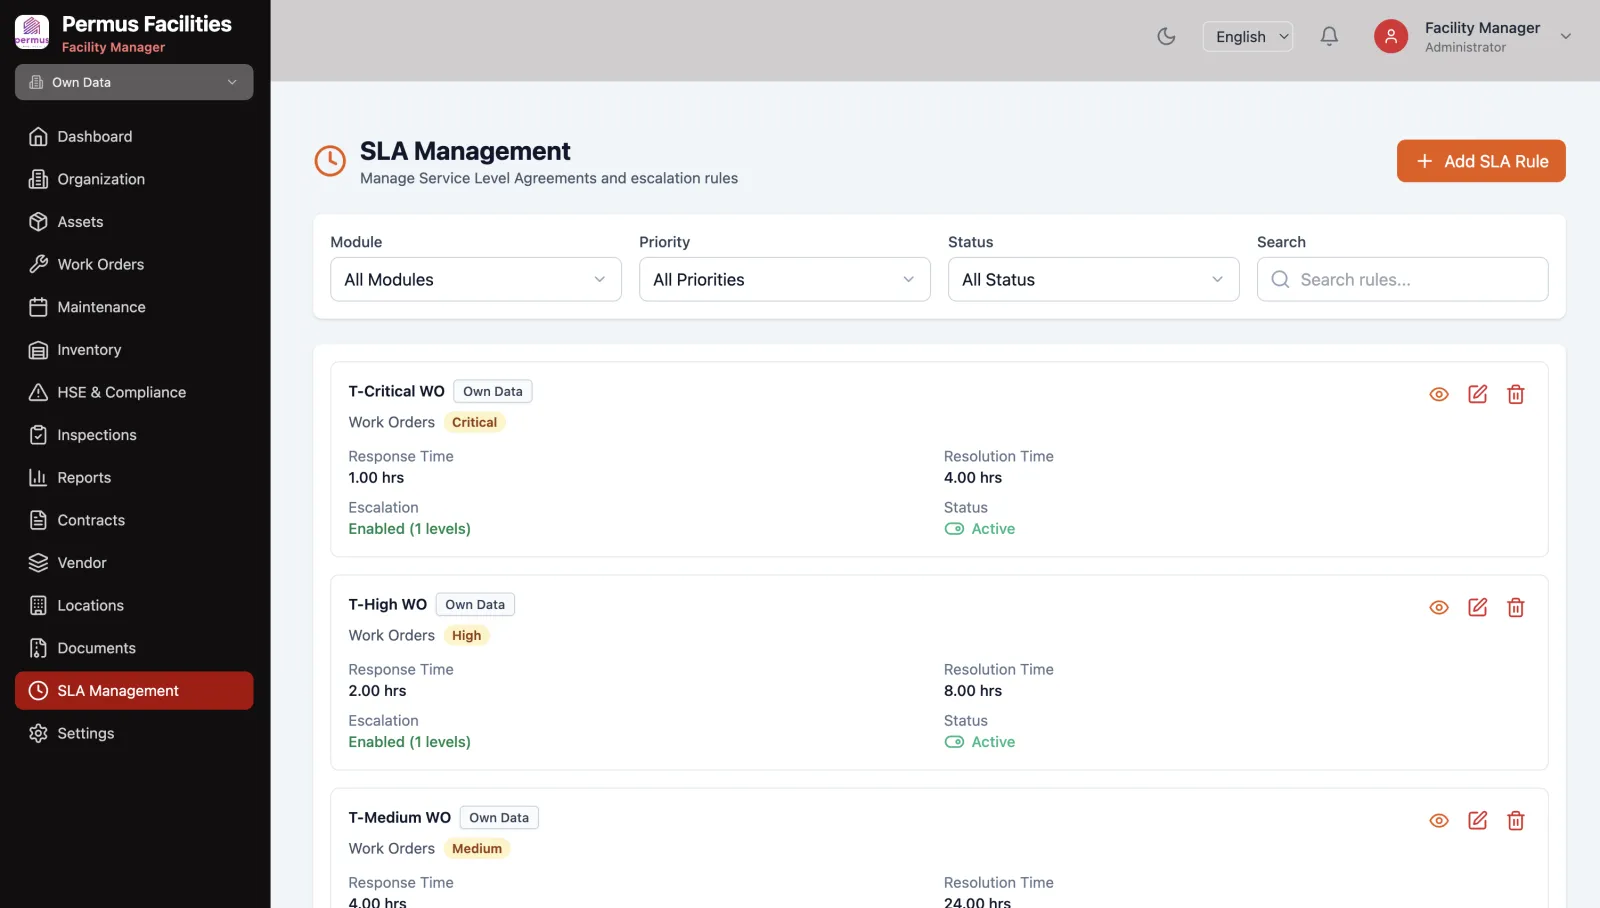Click the 1.00 hrs response time value
The image size is (1600, 908).
[x=376, y=478]
